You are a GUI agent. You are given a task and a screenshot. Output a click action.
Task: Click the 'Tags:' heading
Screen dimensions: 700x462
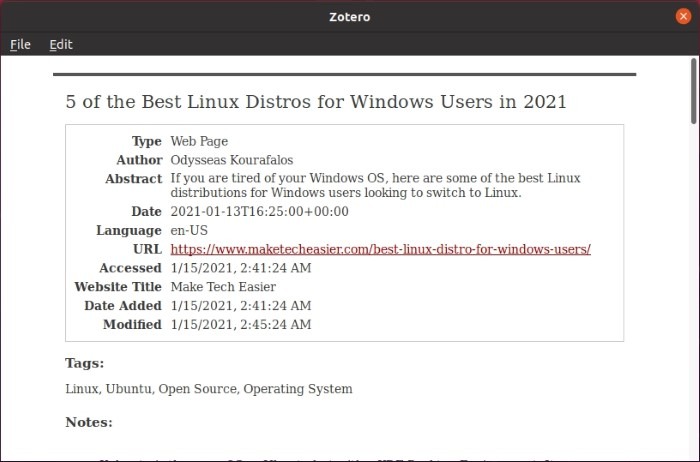84,363
